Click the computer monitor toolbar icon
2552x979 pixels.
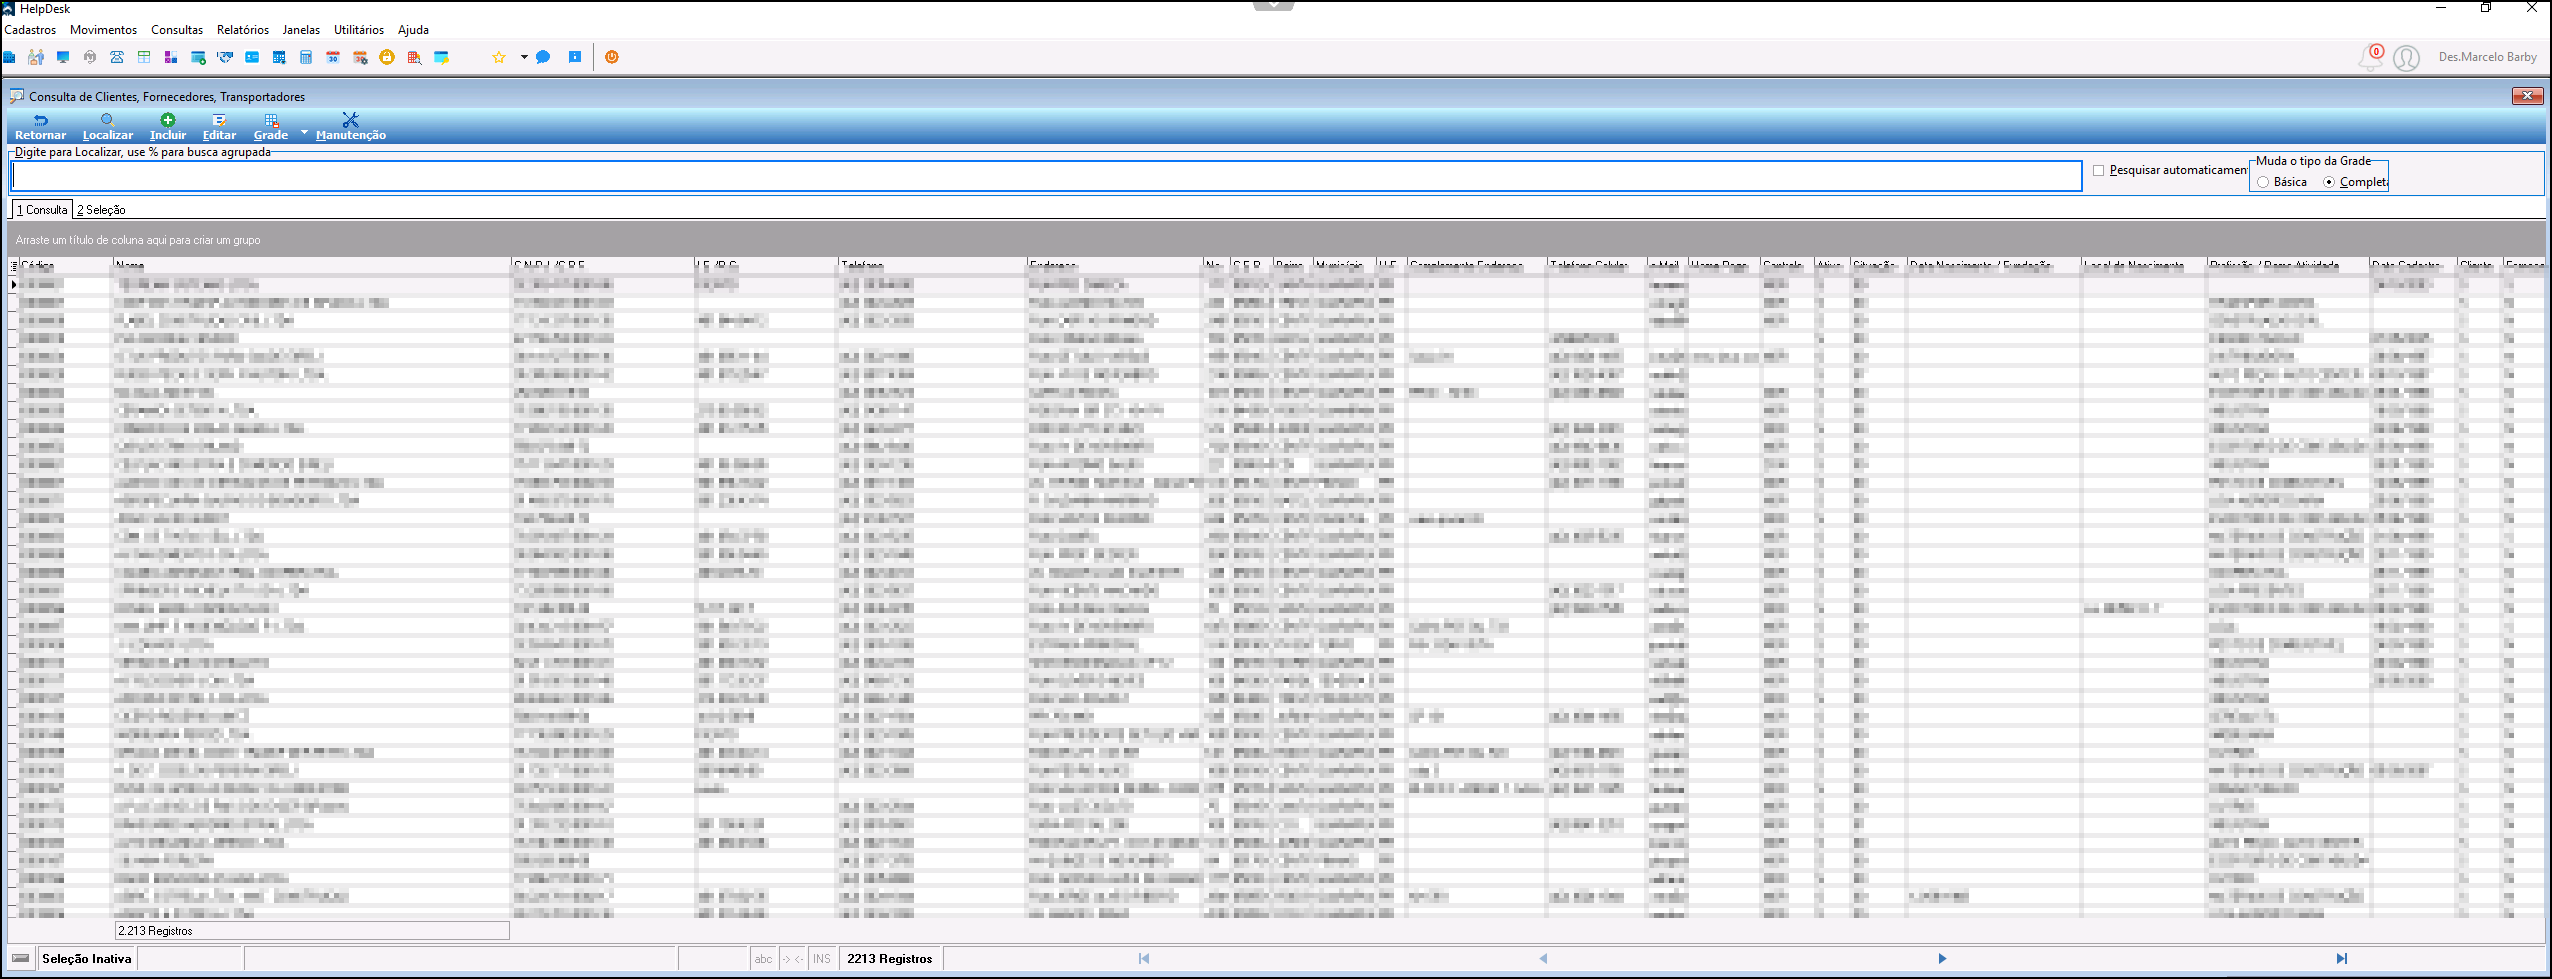click(x=63, y=57)
